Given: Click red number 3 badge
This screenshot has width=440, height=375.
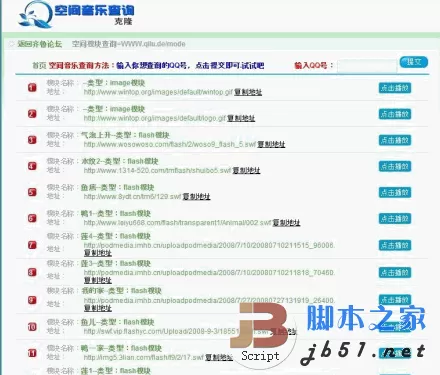Looking at the screenshot, I should pos(32,140).
